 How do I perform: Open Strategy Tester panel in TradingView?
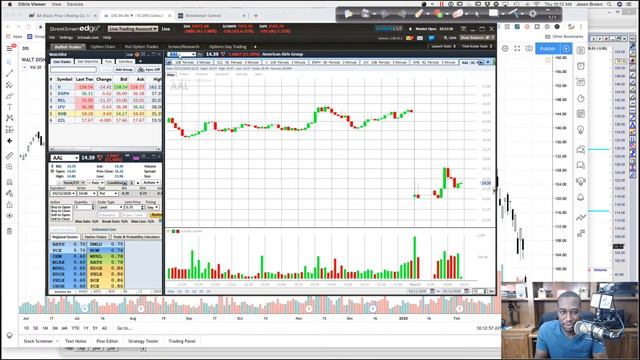coord(143,341)
